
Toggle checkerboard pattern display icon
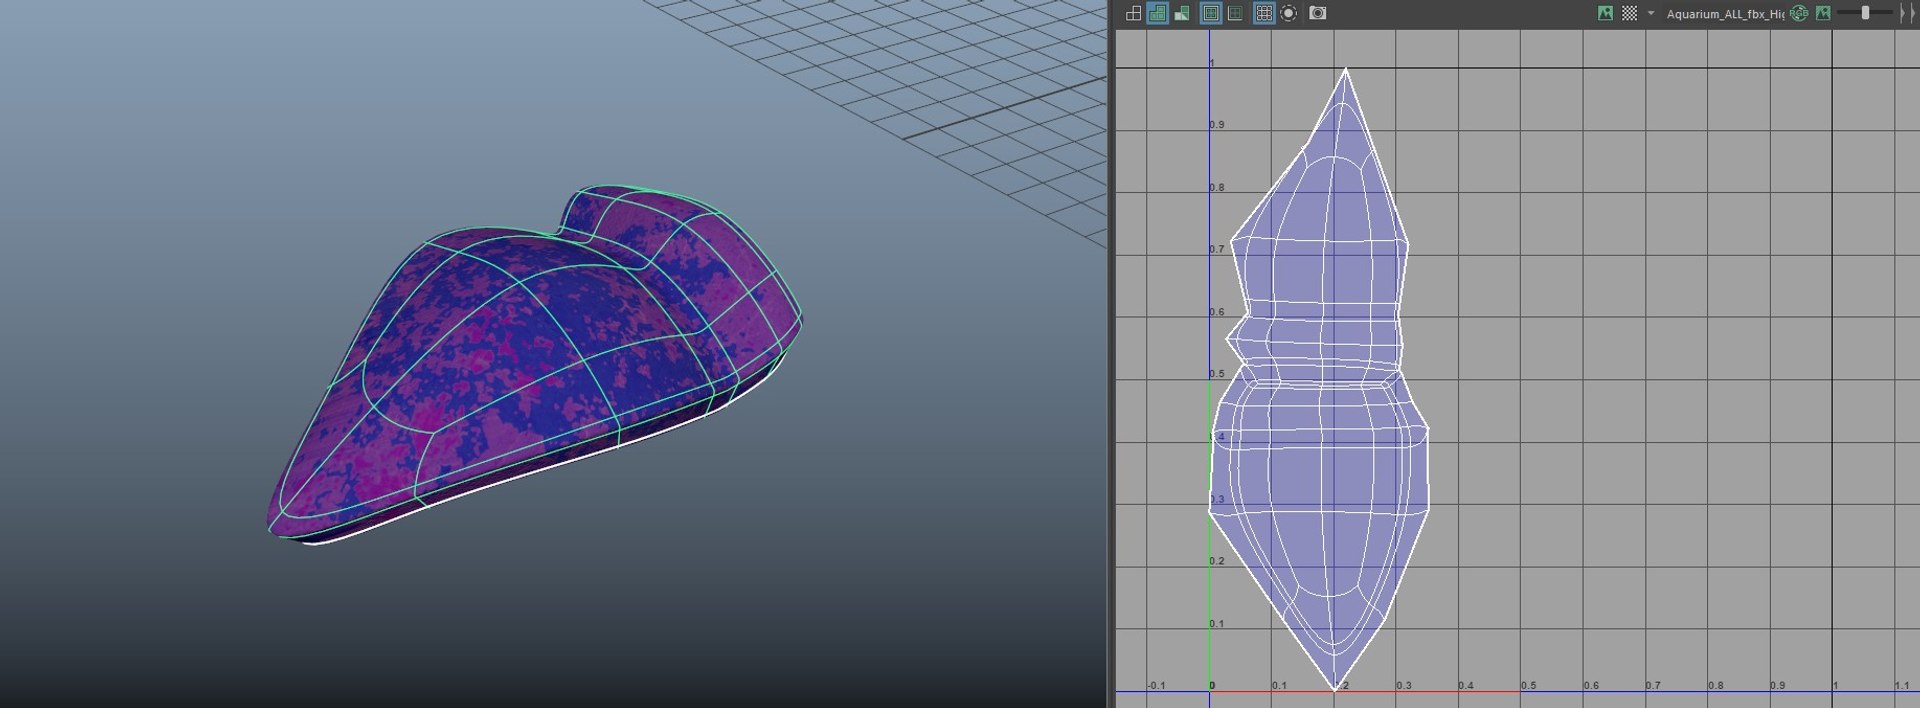tap(1630, 13)
